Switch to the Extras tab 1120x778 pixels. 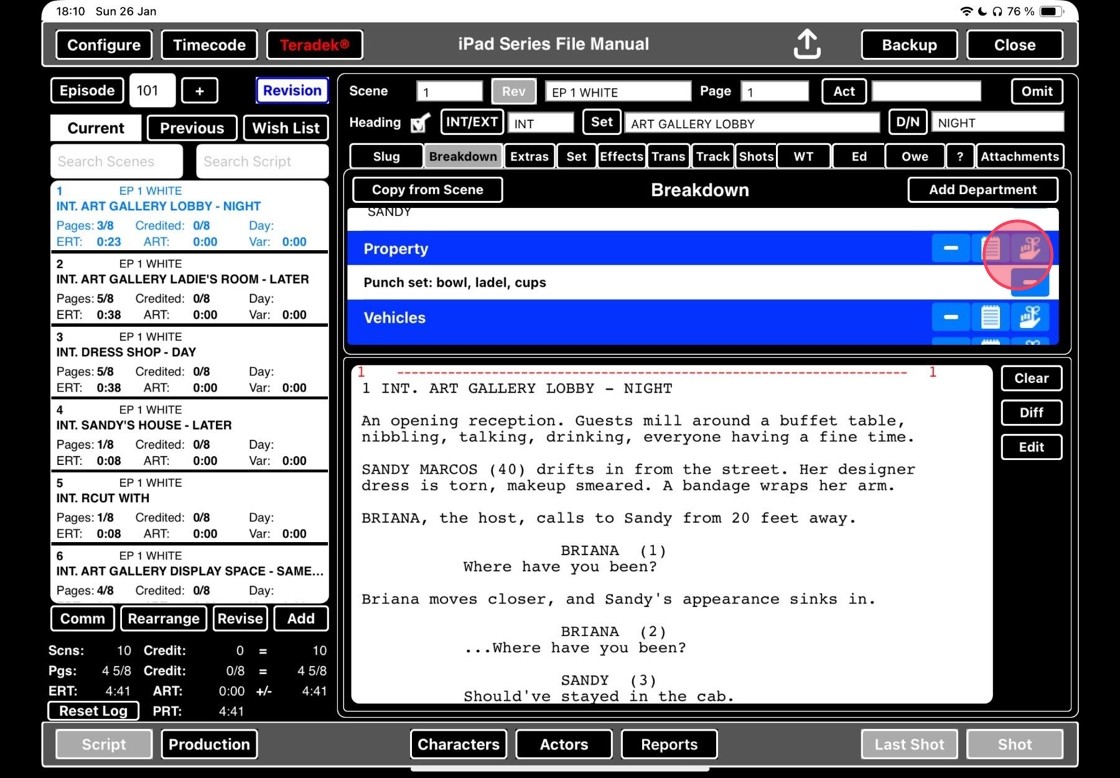coord(529,156)
